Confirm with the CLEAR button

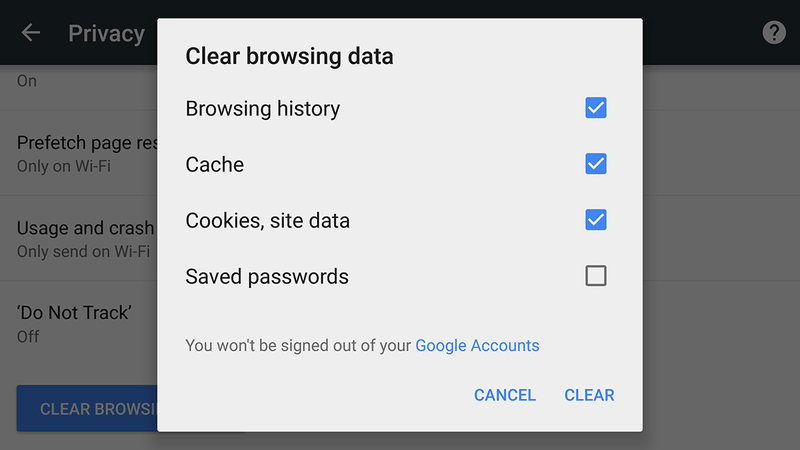tap(589, 395)
